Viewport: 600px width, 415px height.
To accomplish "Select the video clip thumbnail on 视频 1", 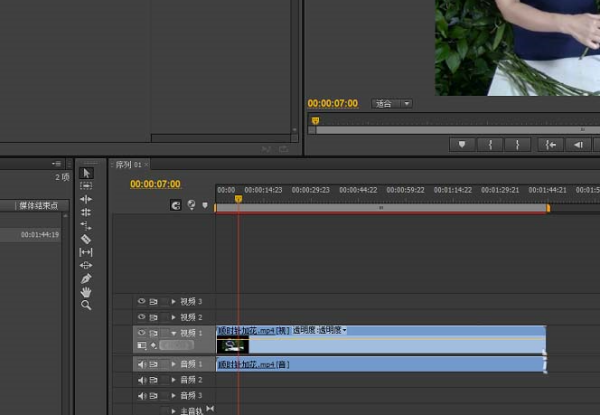I will pyautogui.click(x=233, y=345).
